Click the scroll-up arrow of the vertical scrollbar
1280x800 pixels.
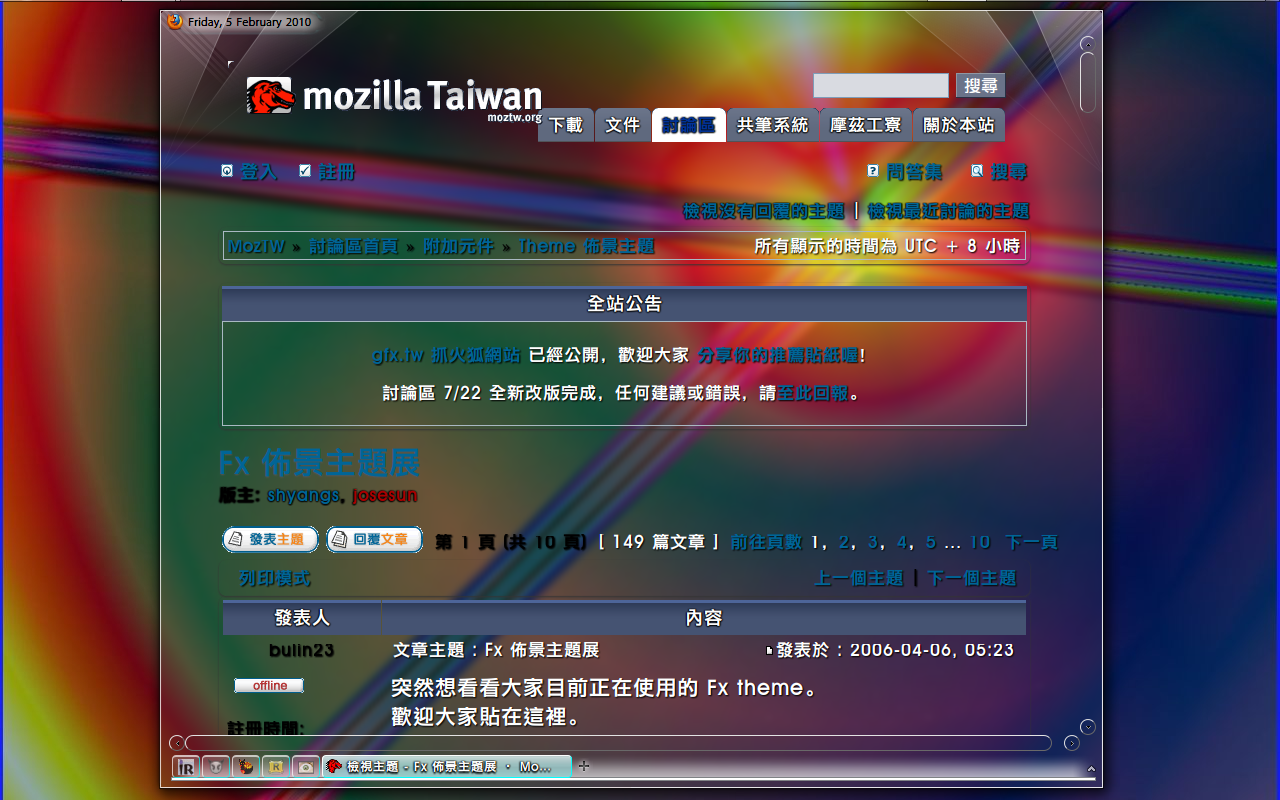click(x=1088, y=43)
